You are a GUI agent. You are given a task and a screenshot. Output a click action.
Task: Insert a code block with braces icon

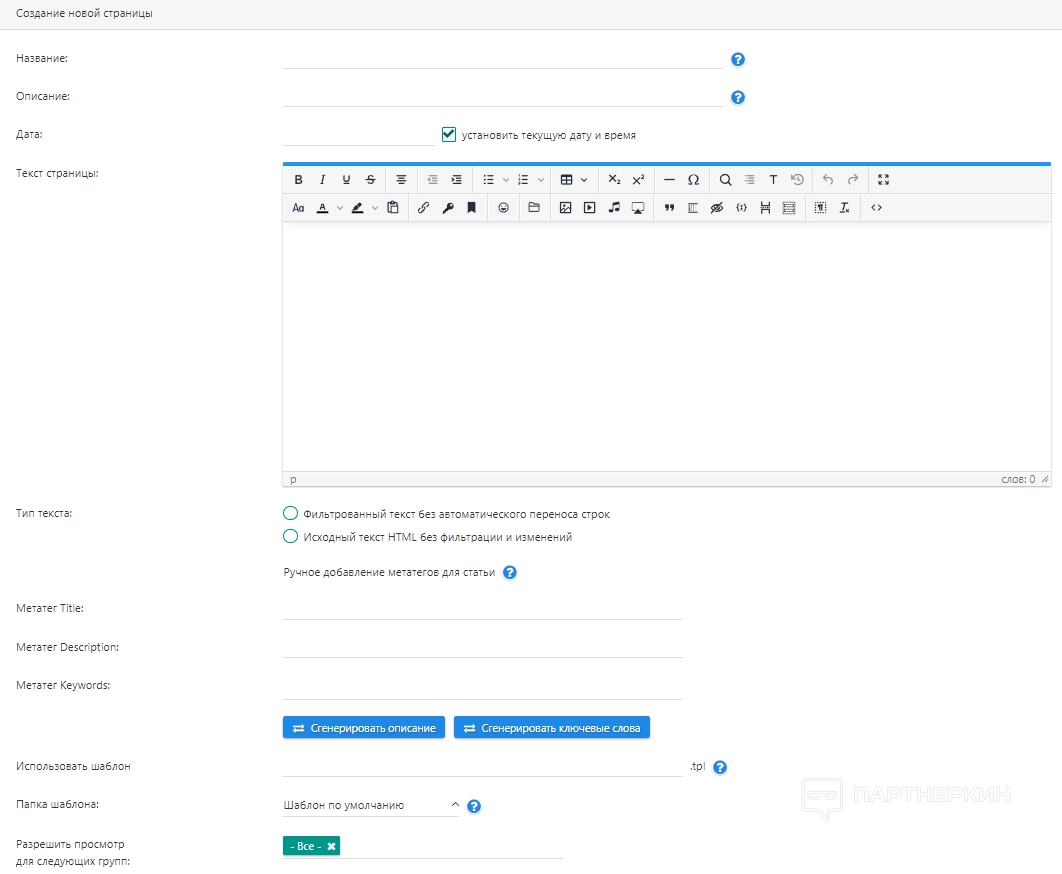click(742, 208)
